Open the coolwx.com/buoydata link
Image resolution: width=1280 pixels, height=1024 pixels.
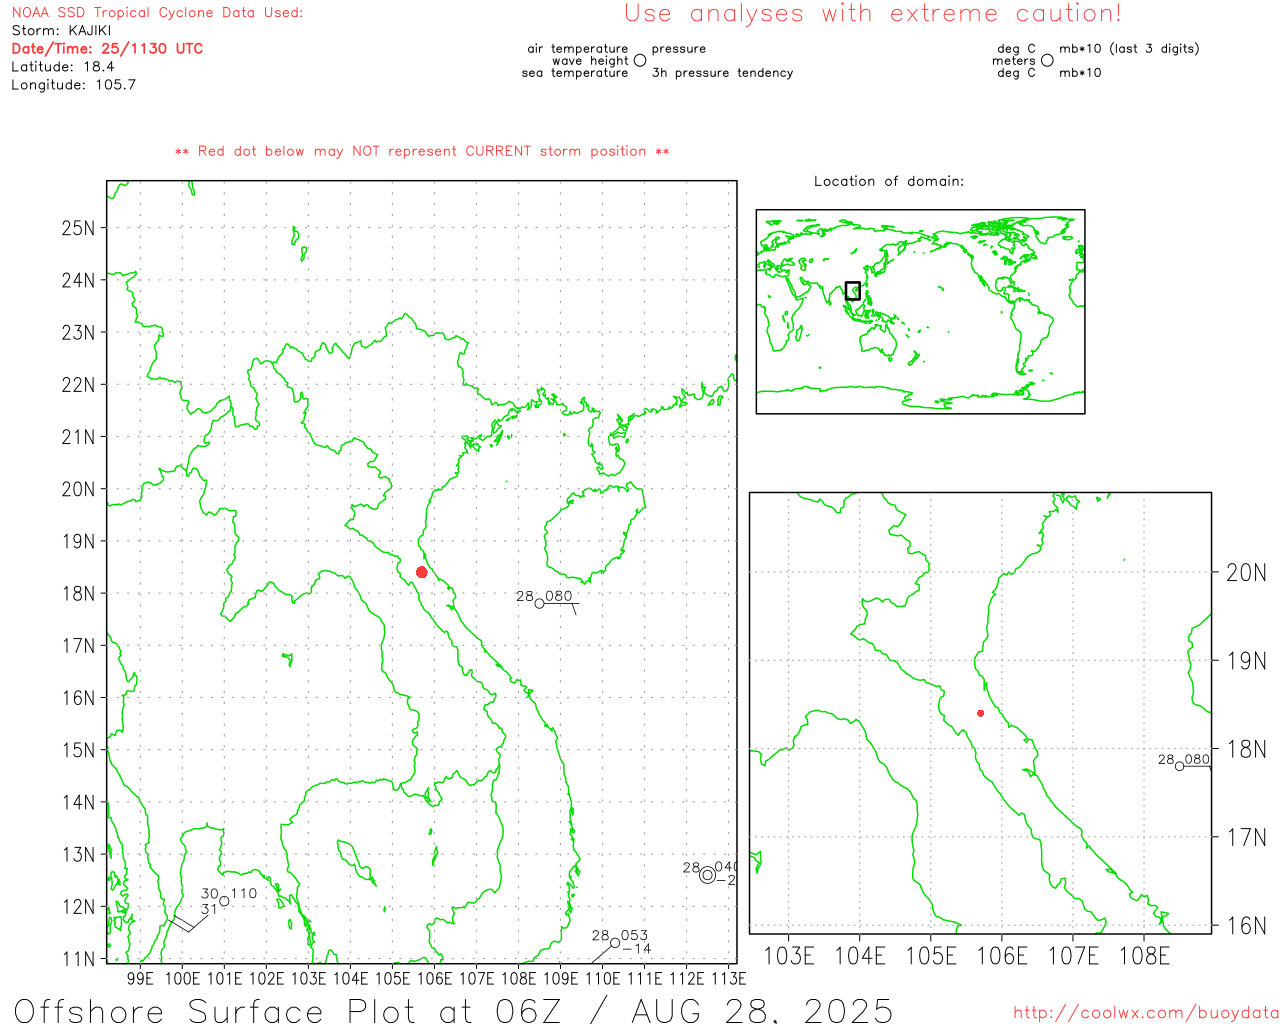point(1146,1013)
